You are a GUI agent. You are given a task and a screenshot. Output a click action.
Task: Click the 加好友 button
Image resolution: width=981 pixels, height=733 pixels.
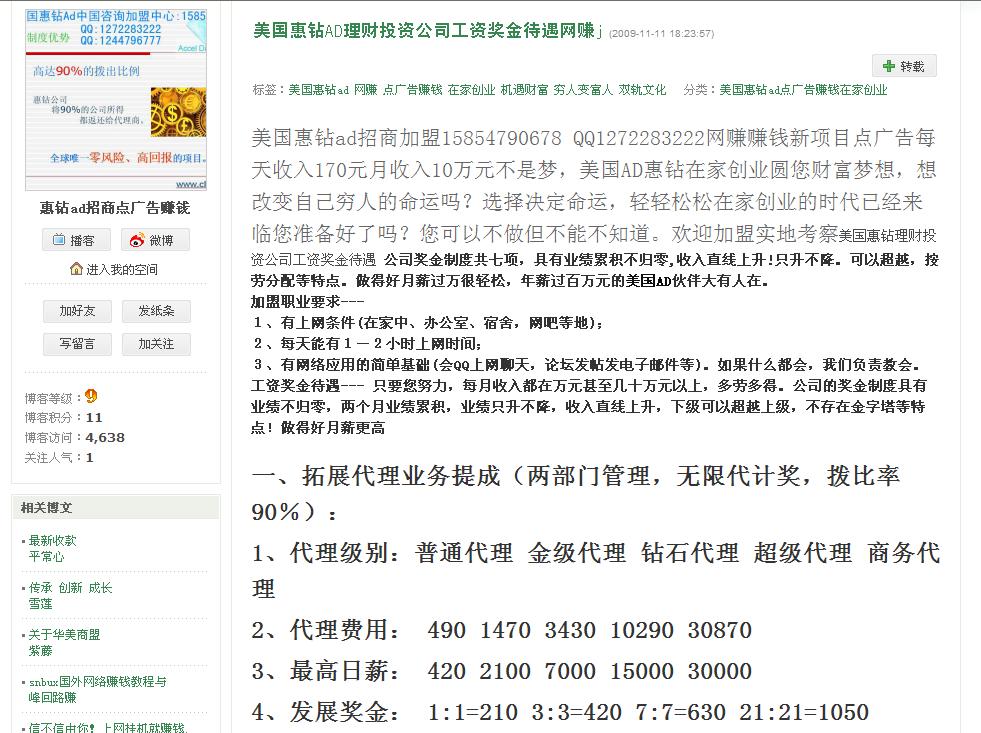pos(78,311)
